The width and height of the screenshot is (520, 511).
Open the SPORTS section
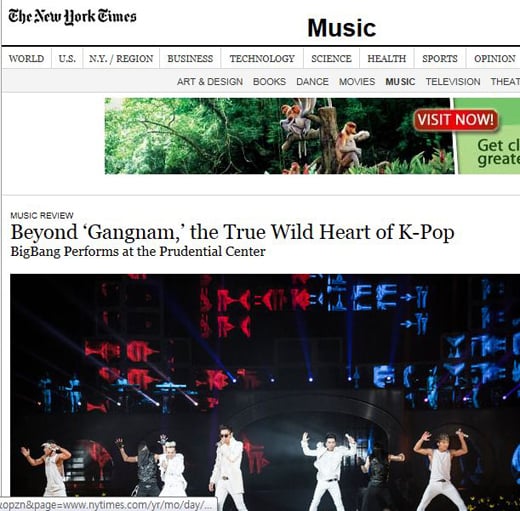point(440,59)
